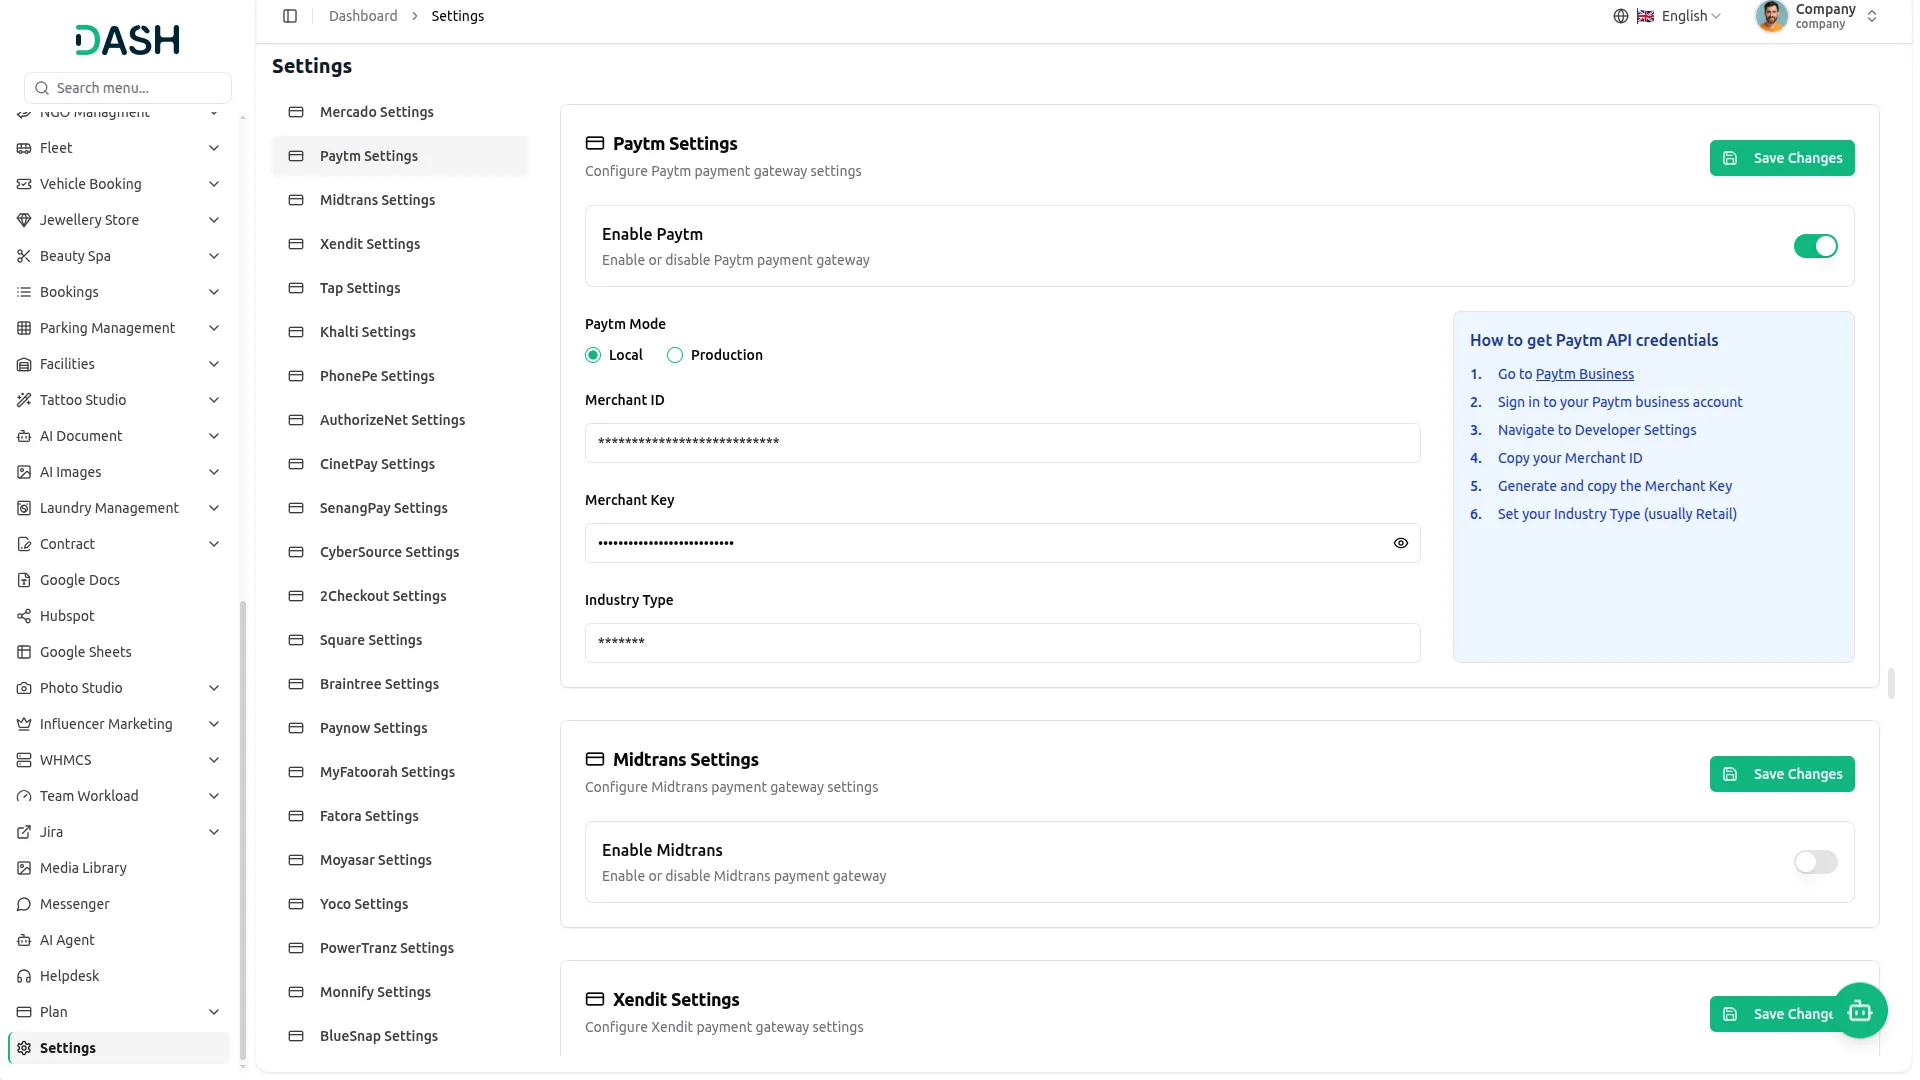Click the globe language icon
The image size is (1920, 1080).
pyautogui.click(x=1621, y=16)
